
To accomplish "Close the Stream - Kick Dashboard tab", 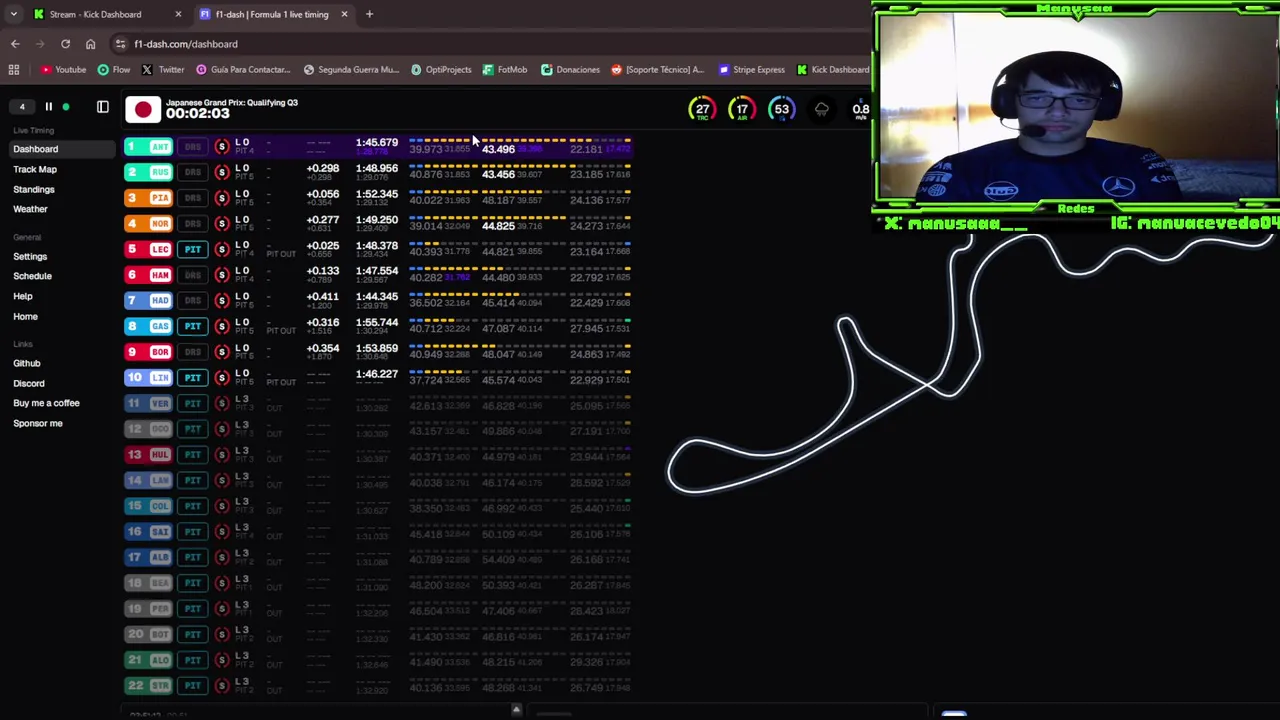I will point(178,14).
